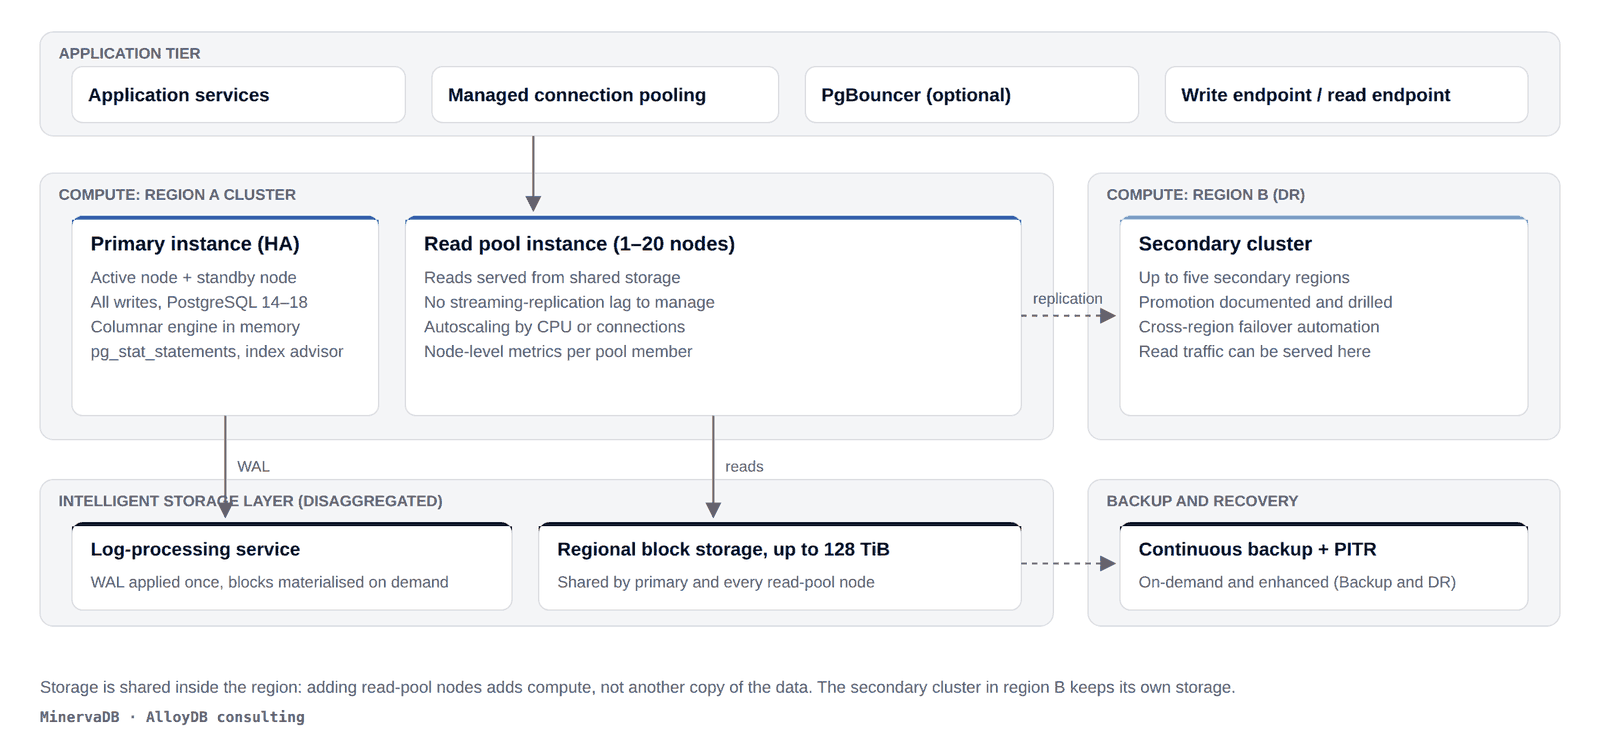Click 'No streaming-replication lag to manage'
The image size is (1600, 746).
569,302
